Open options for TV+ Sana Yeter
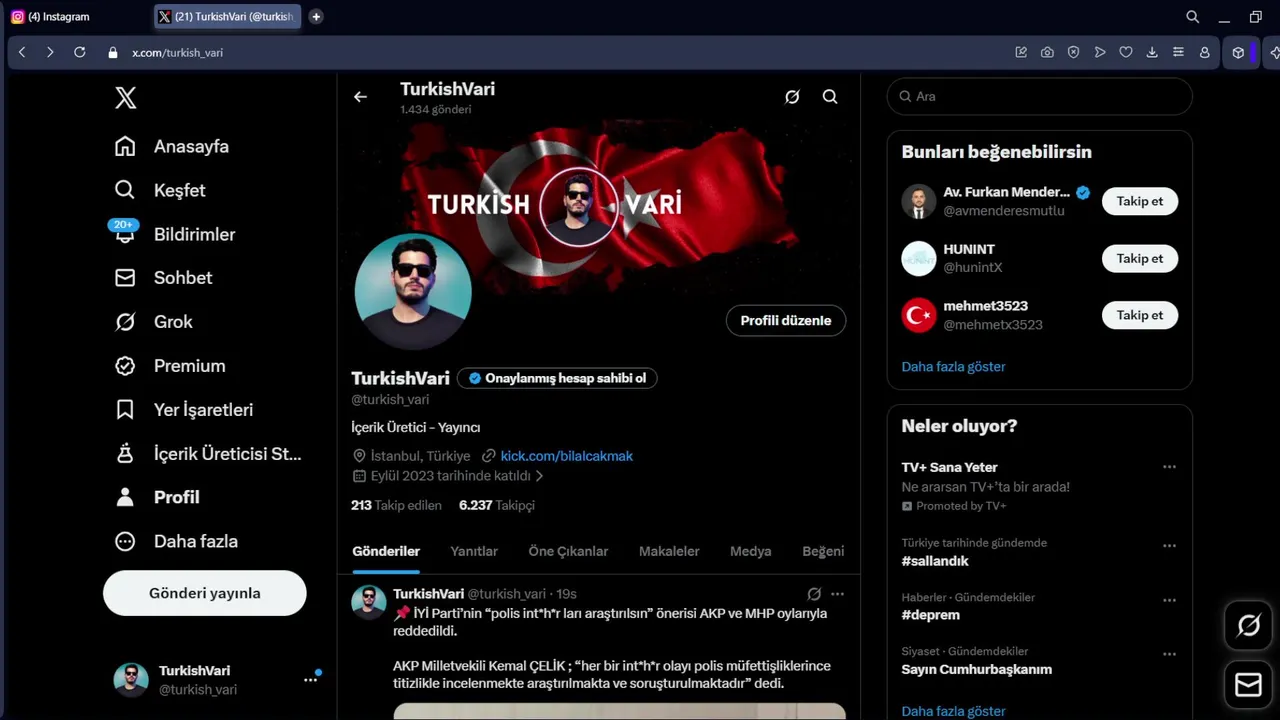Viewport: 1280px width, 720px height. [1169, 467]
